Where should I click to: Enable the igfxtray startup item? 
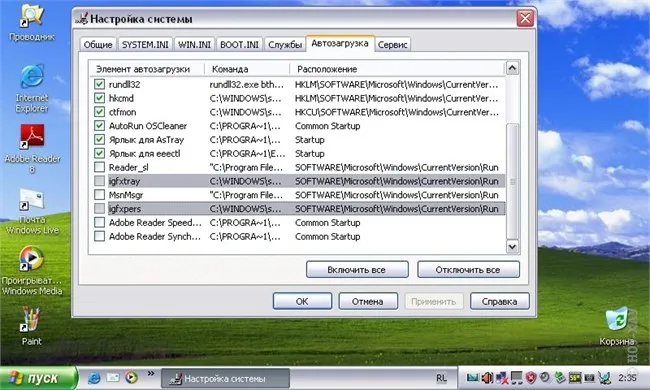pyautogui.click(x=99, y=181)
